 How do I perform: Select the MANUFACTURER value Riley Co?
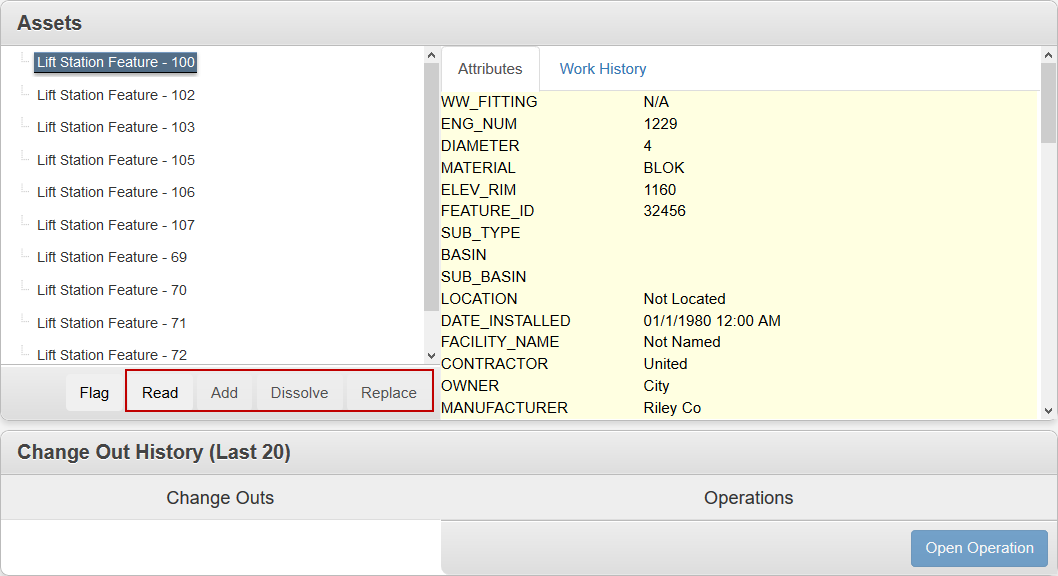point(672,408)
